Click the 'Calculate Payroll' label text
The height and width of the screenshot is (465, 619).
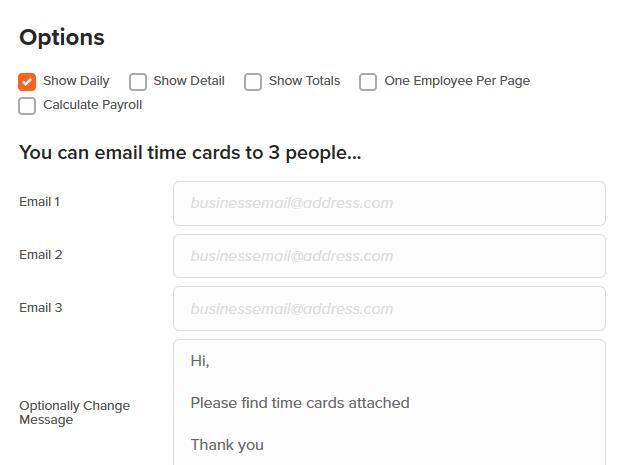tap(92, 105)
